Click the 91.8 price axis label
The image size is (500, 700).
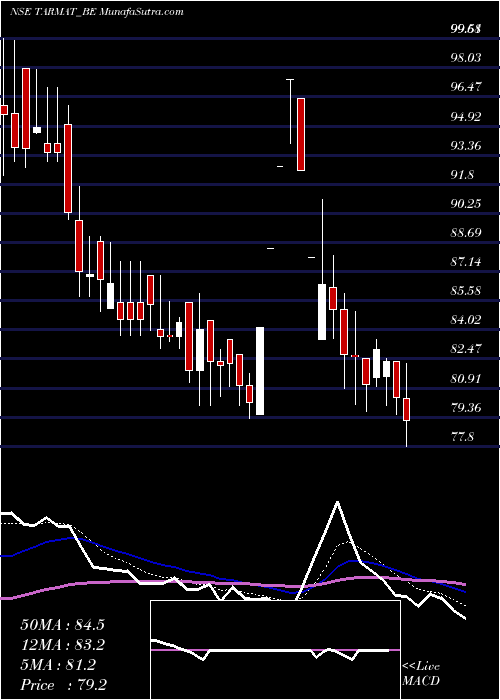462,175
